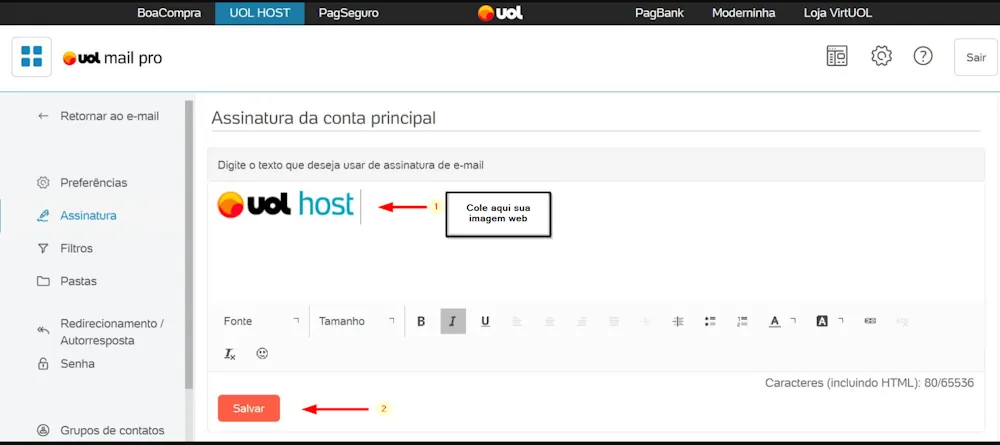Toggle underline formatting
Image resolution: width=1000 pixels, height=445 pixels.
point(485,321)
